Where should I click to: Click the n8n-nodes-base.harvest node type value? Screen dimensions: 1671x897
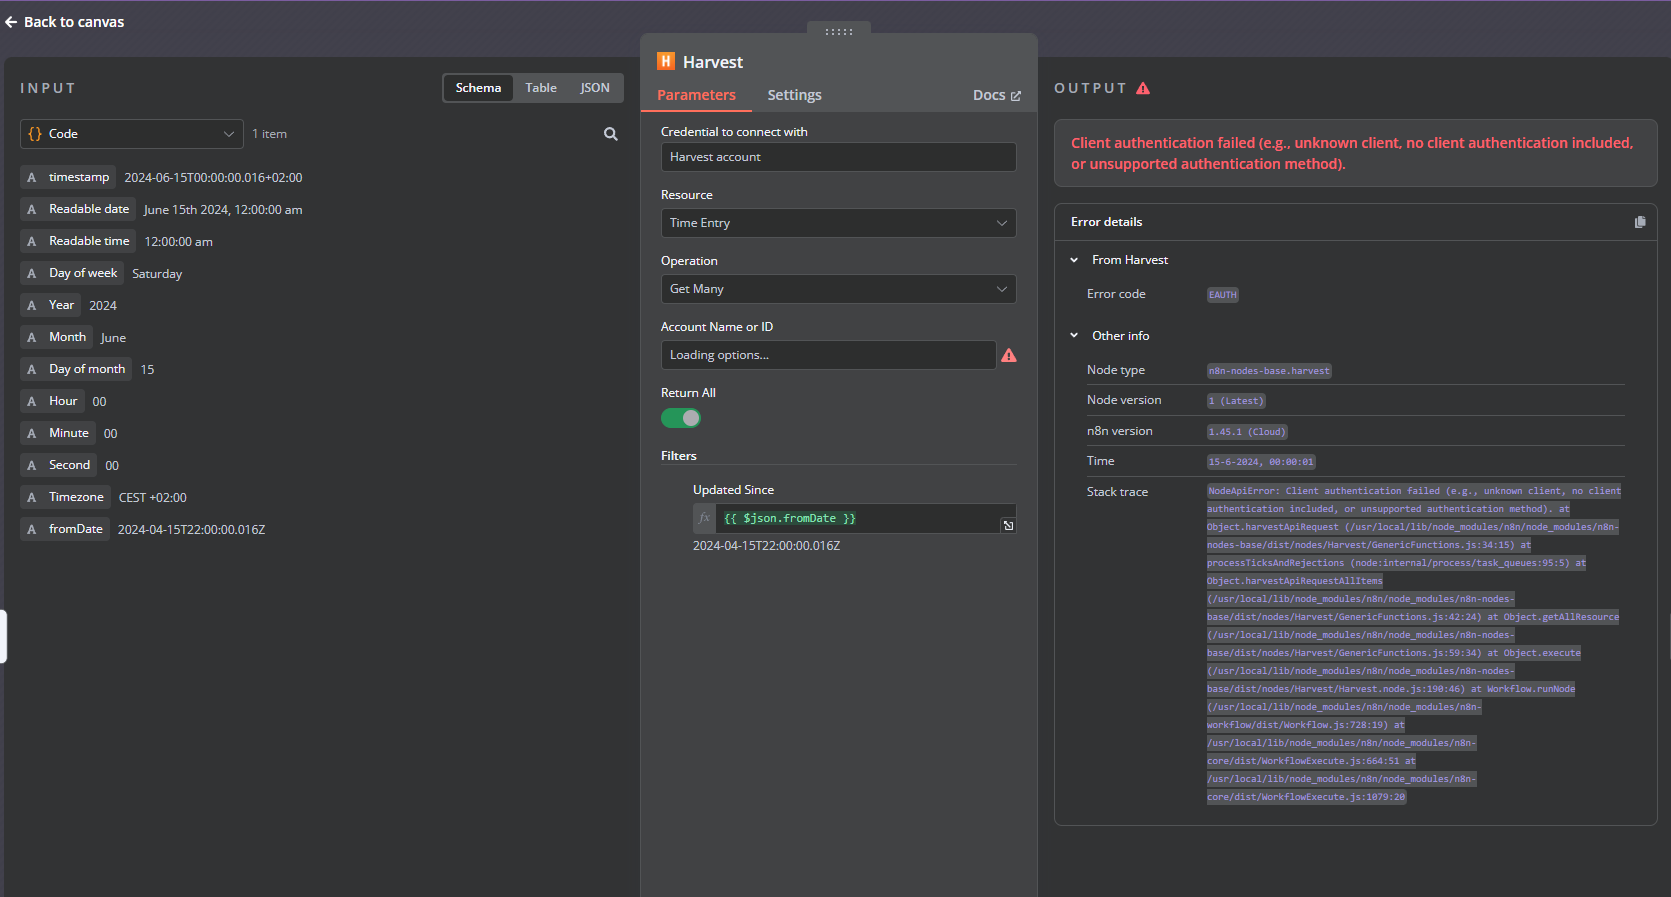point(1269,371)
